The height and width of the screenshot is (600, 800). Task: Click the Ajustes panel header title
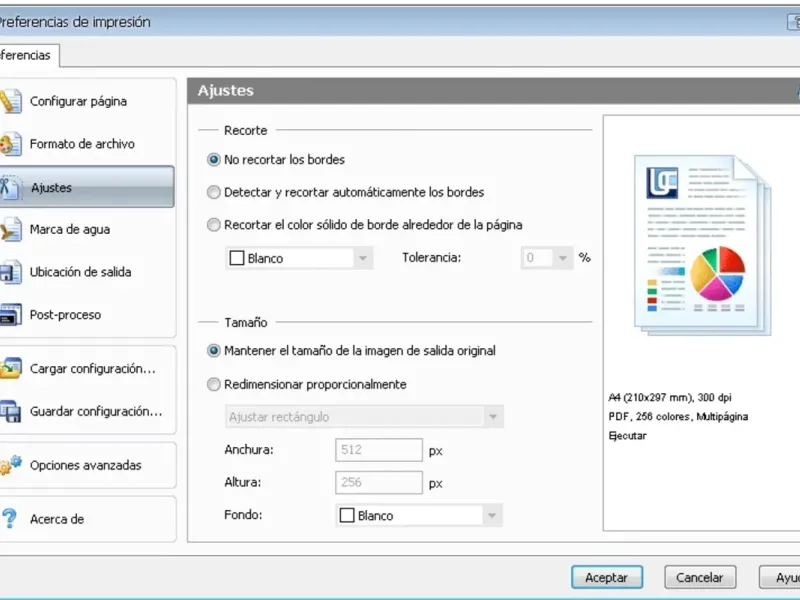point(226,91)
